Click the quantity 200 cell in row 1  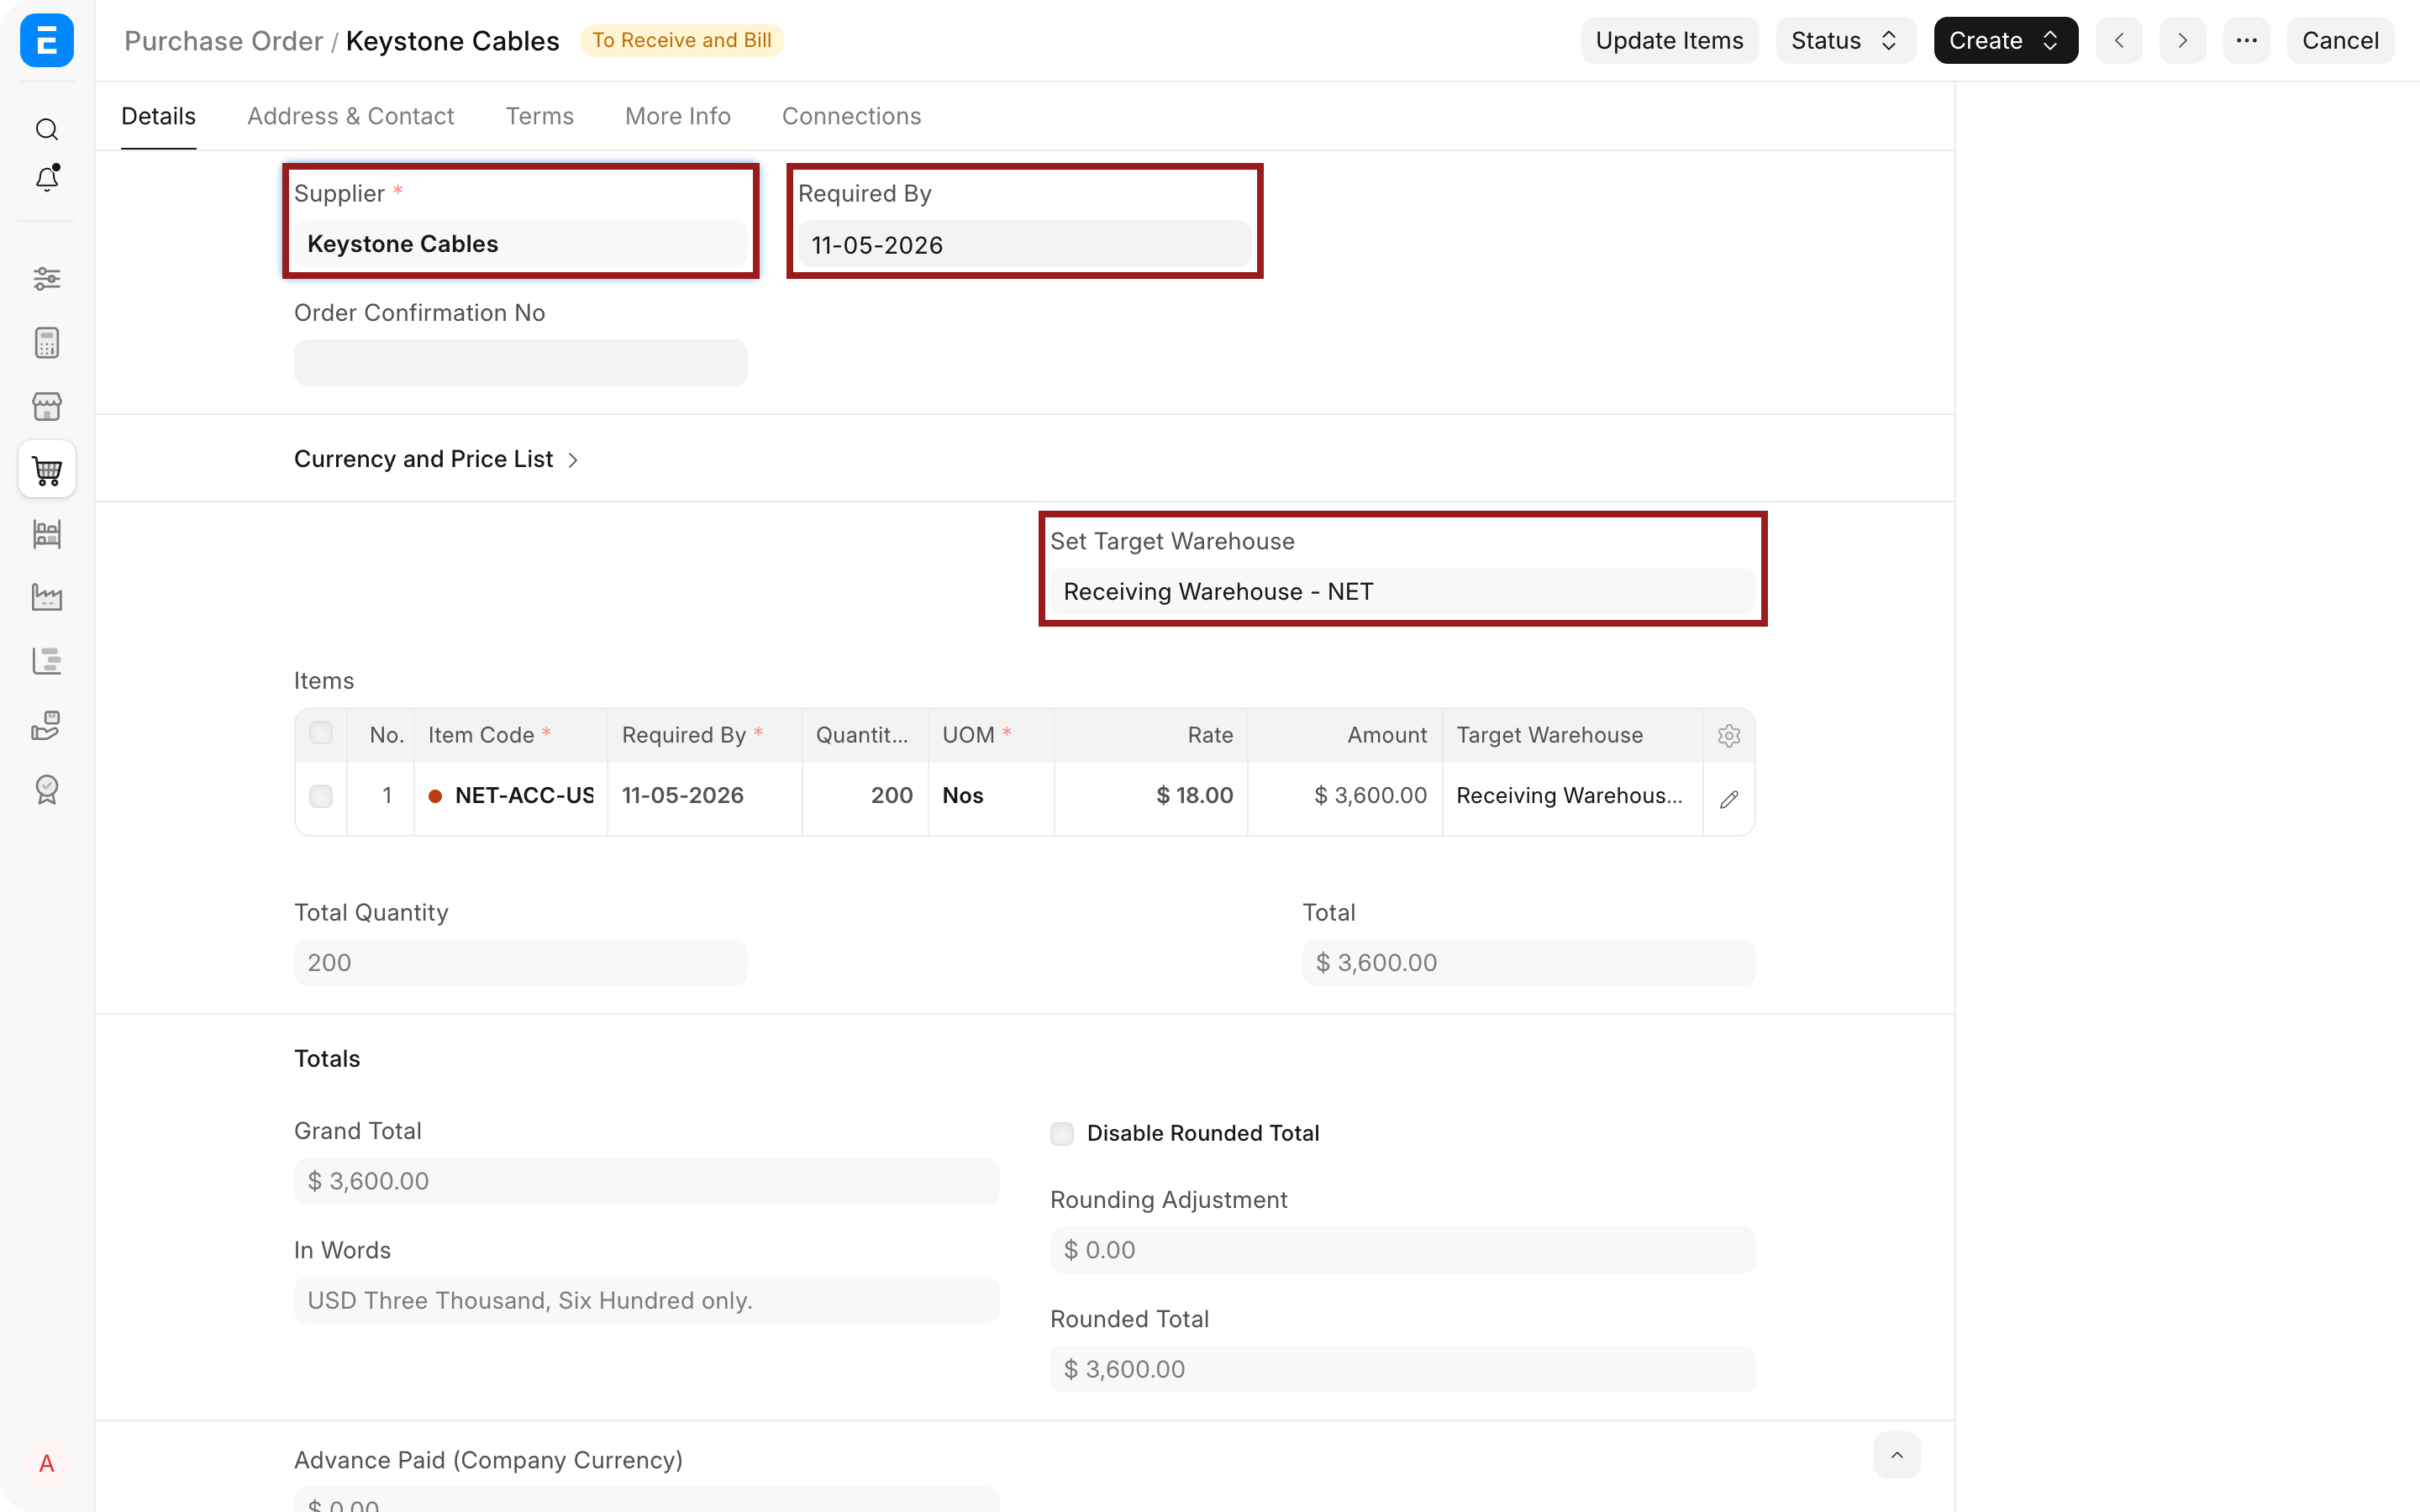pos(865,796)
